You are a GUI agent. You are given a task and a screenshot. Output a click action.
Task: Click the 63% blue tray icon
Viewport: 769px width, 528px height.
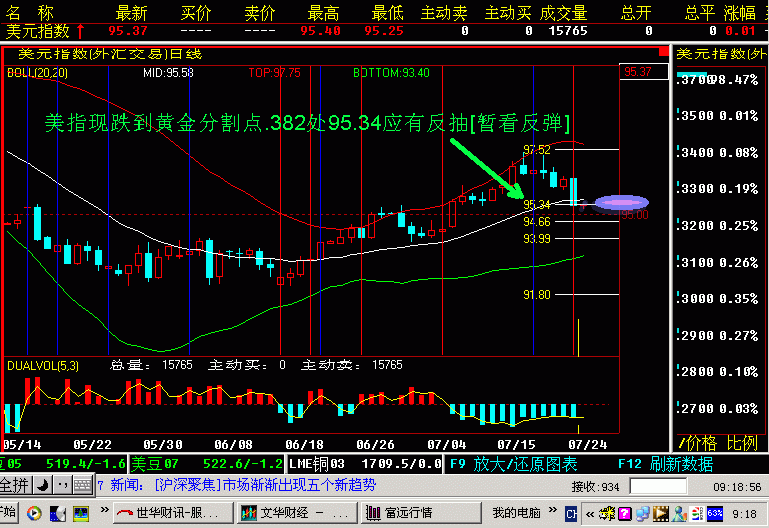[x=715, y=513]
